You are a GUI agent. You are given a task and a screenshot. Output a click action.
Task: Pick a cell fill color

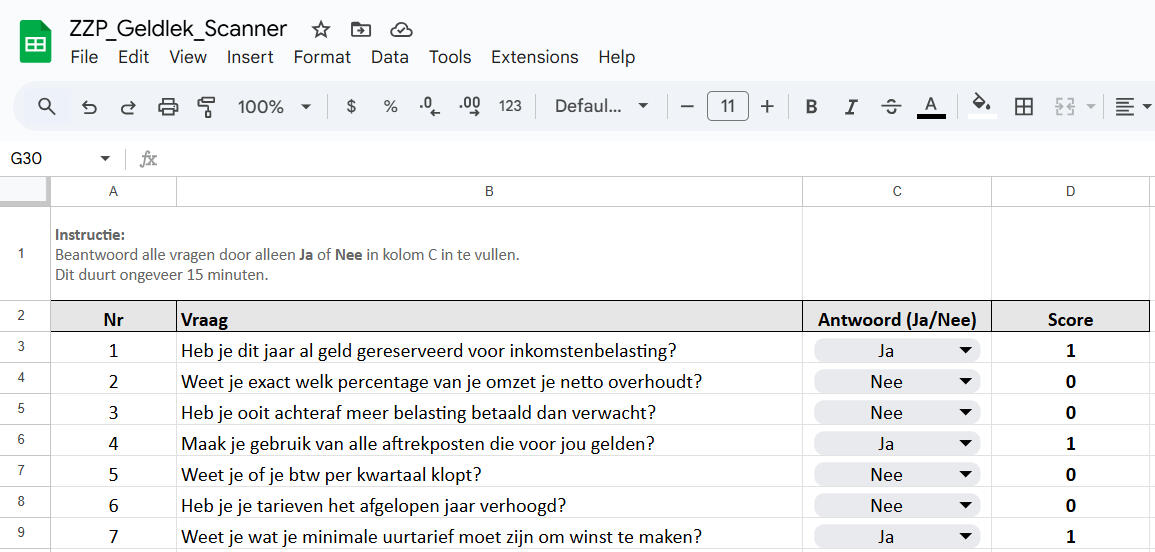click(x=981, y=107)
